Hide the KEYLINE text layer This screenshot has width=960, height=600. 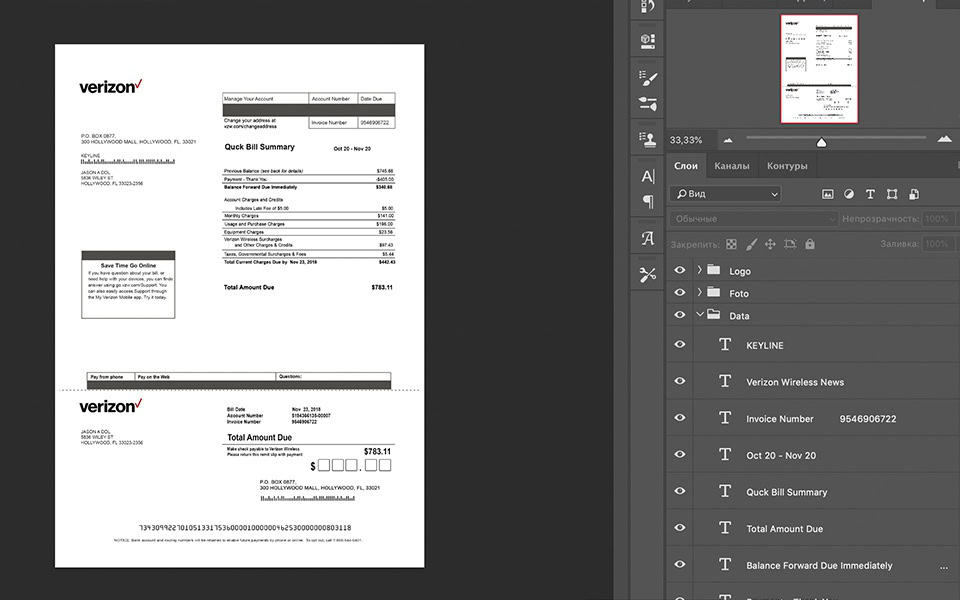pos(680,344)
